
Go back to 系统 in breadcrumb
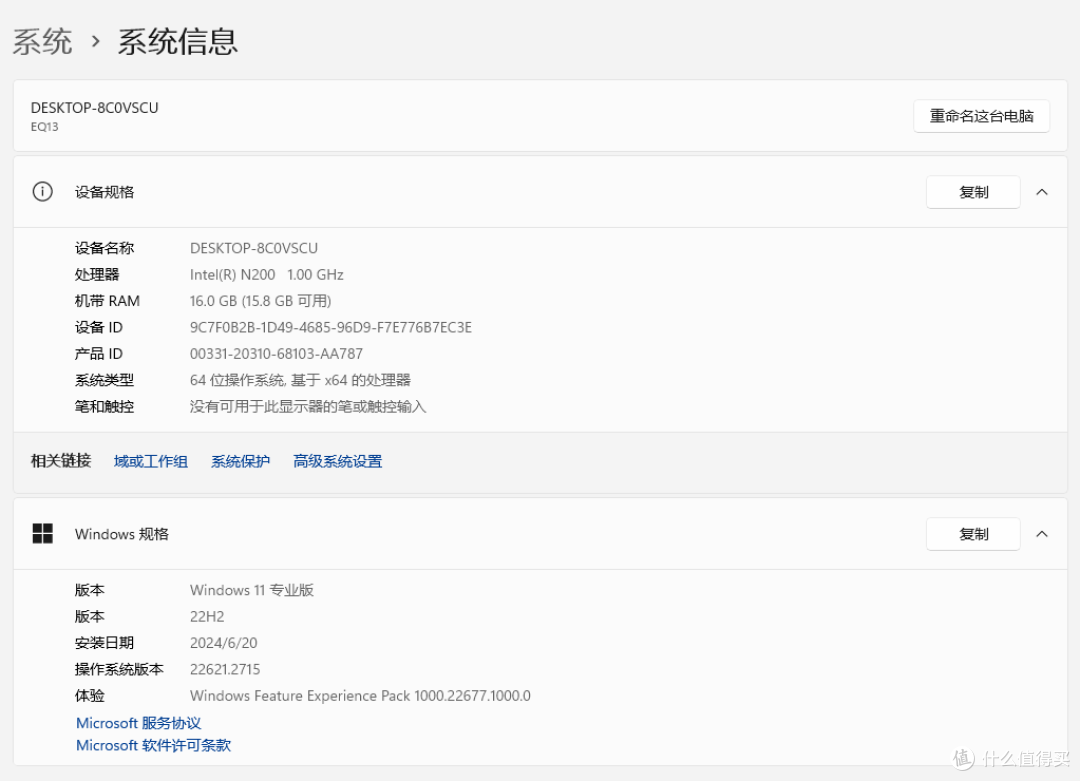pyautogui.click(x=43, y=41)
